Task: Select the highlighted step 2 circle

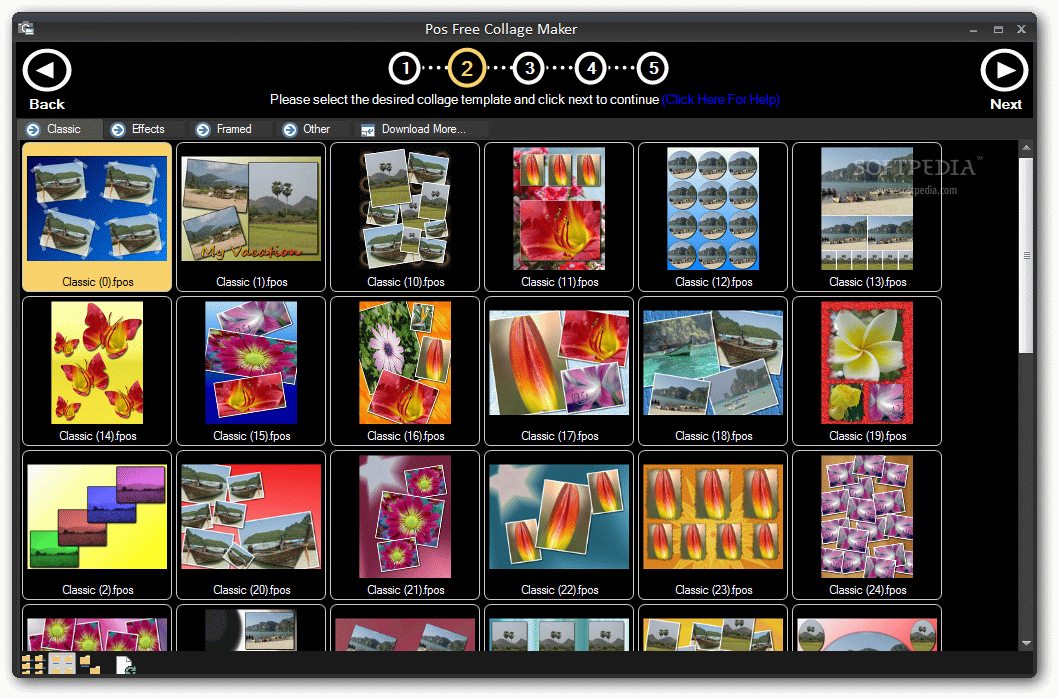Action: 466,68
